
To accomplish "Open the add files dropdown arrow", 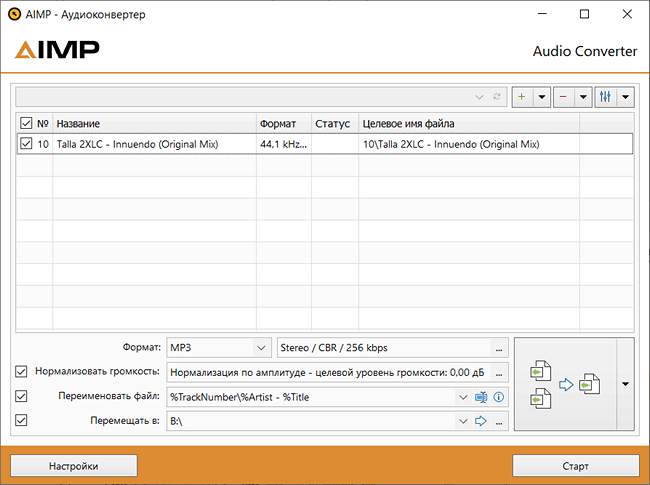I will point(541,97).
